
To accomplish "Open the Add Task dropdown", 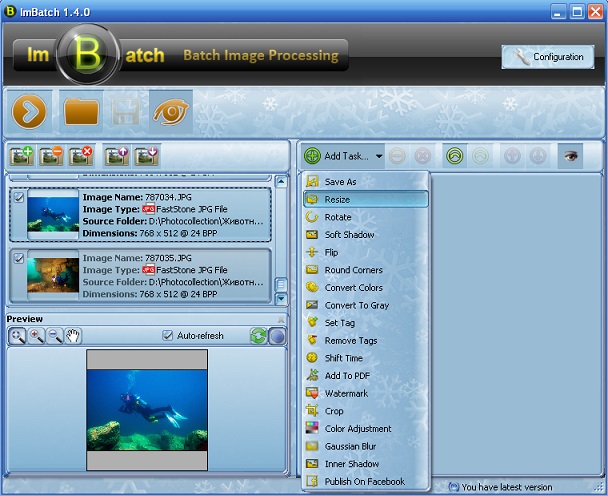I will 344,156.
